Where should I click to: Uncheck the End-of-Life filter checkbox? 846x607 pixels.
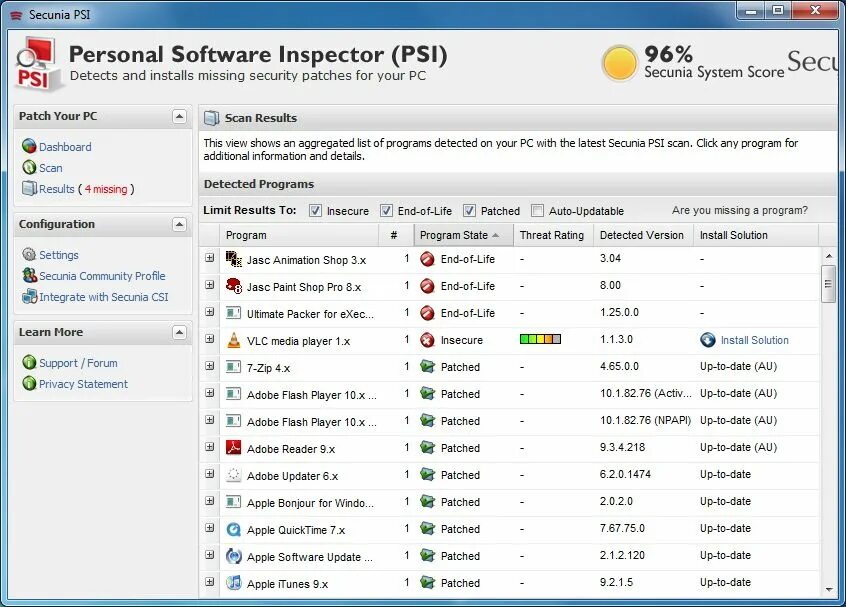coord(386,210)
